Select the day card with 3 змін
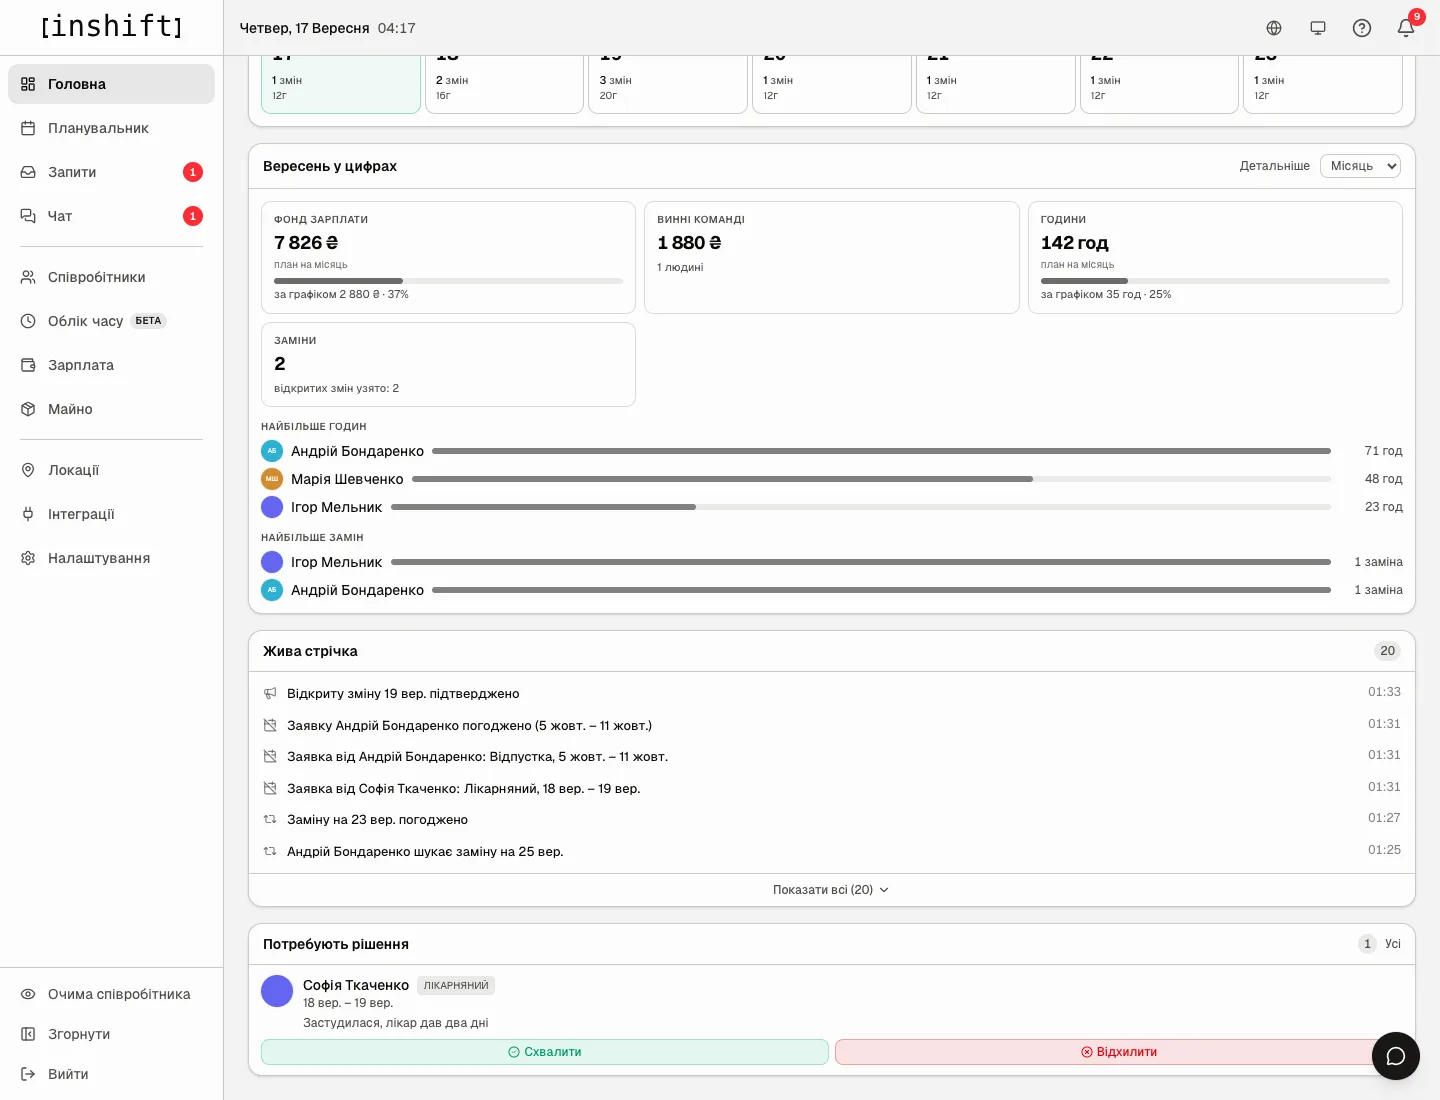Screen dimensions: 1440x1100 (x=668, y=85)
